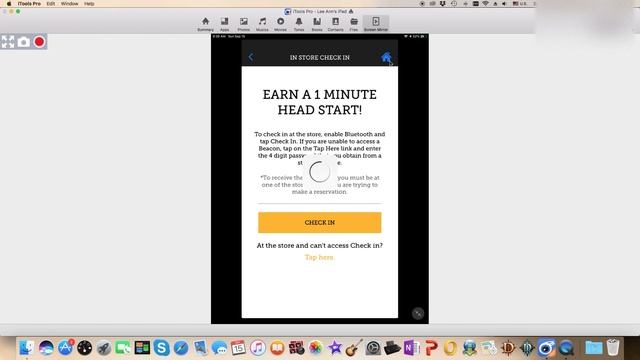Click the Time Machine icon in menu bar

coord(454,4)
